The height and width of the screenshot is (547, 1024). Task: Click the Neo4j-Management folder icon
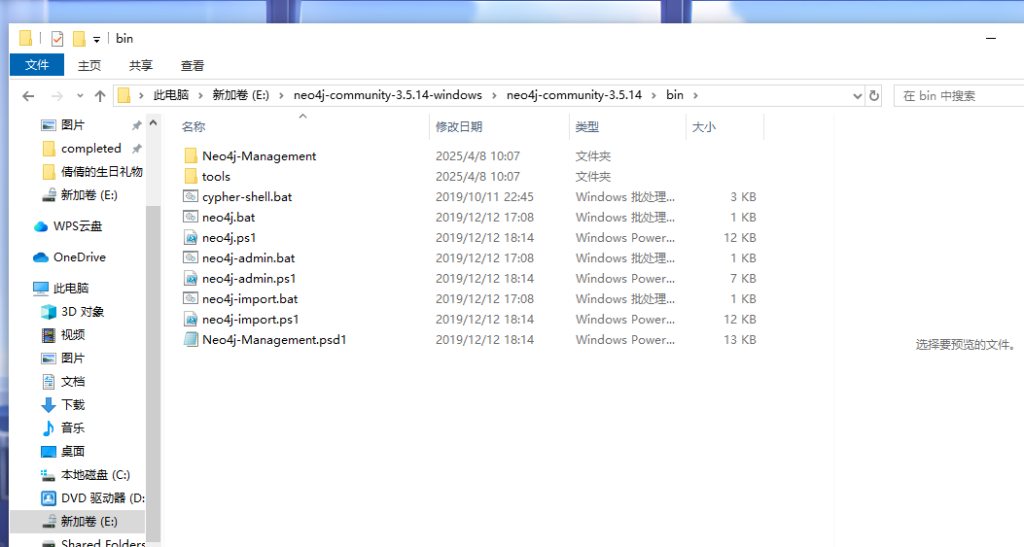point(191,156)
